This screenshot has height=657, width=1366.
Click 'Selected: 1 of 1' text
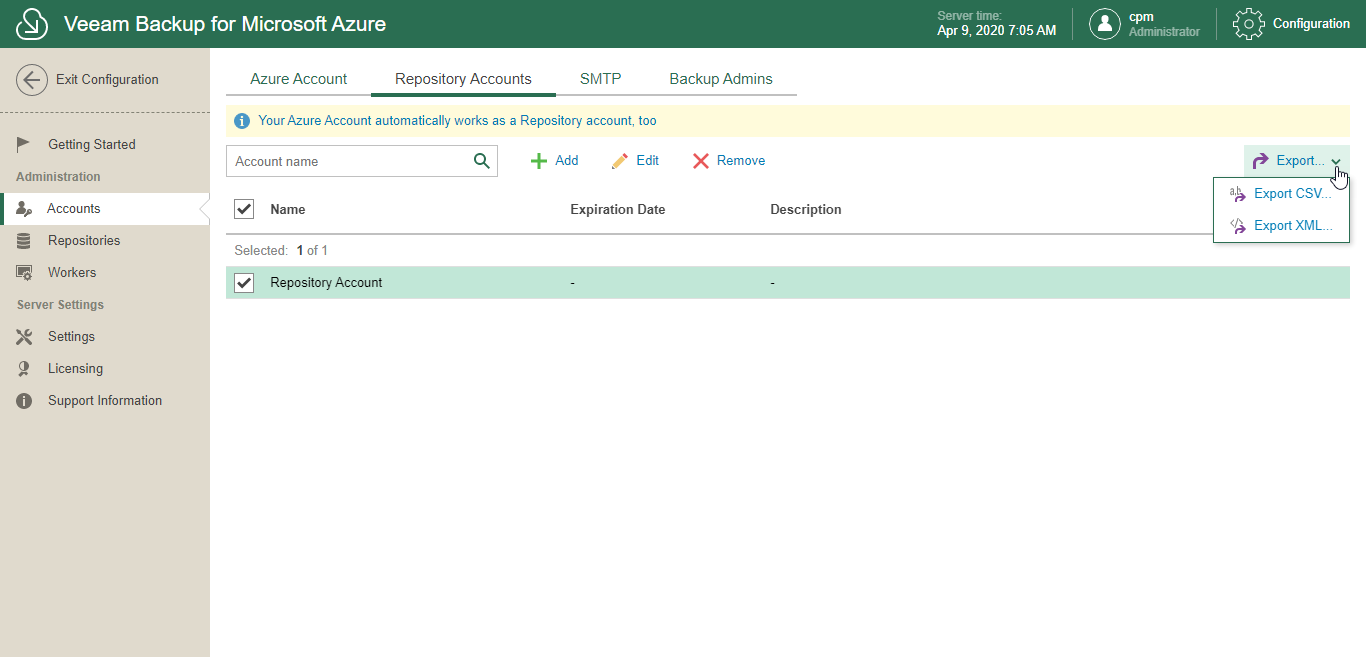[281, 251]
